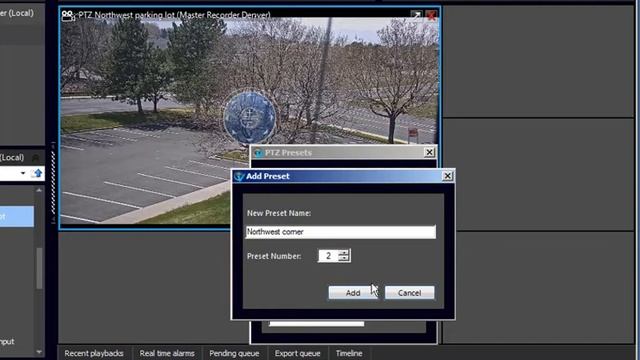Screen dimensions: 640x360
Task: Click the left panel scrollbar down arrow
Action: coord(39,351)
